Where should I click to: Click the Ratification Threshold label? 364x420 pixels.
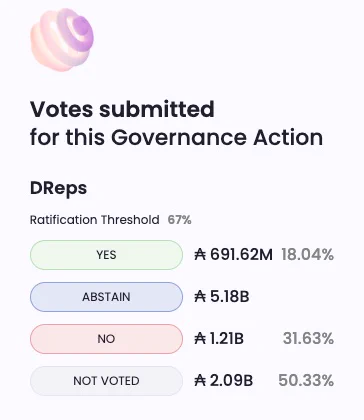point(95,220)
